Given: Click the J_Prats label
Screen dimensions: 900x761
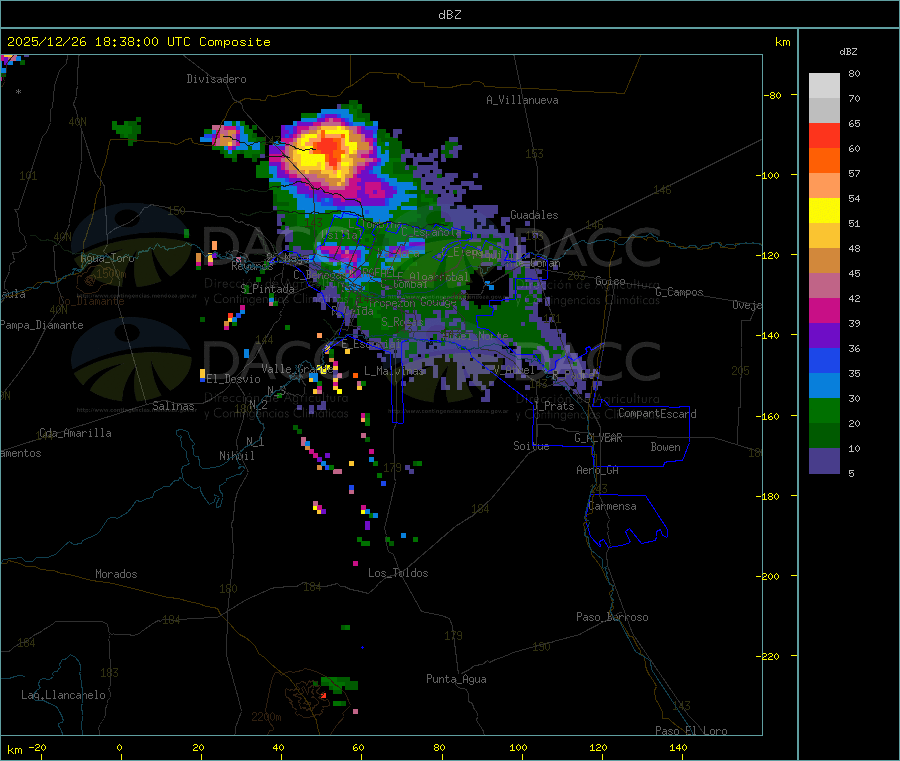Looking at the screenshot, I should click(553, 406).
